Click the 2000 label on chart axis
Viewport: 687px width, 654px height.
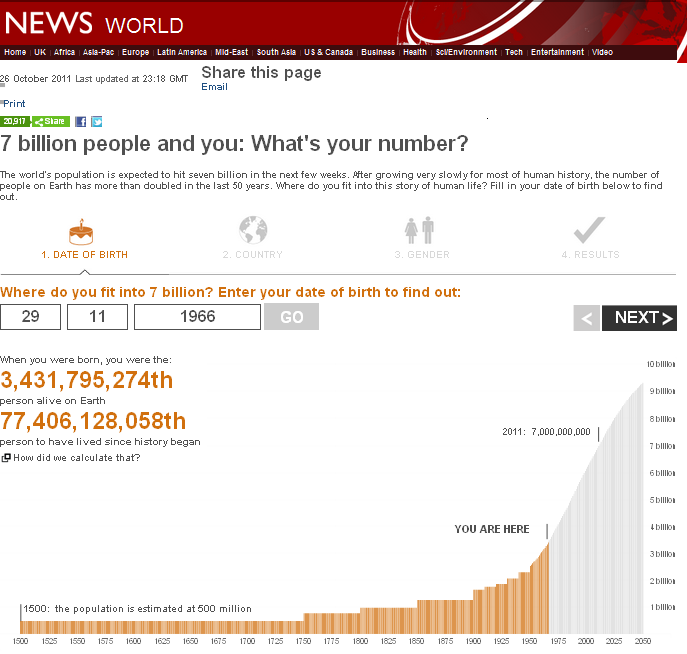tap(586, 641)
